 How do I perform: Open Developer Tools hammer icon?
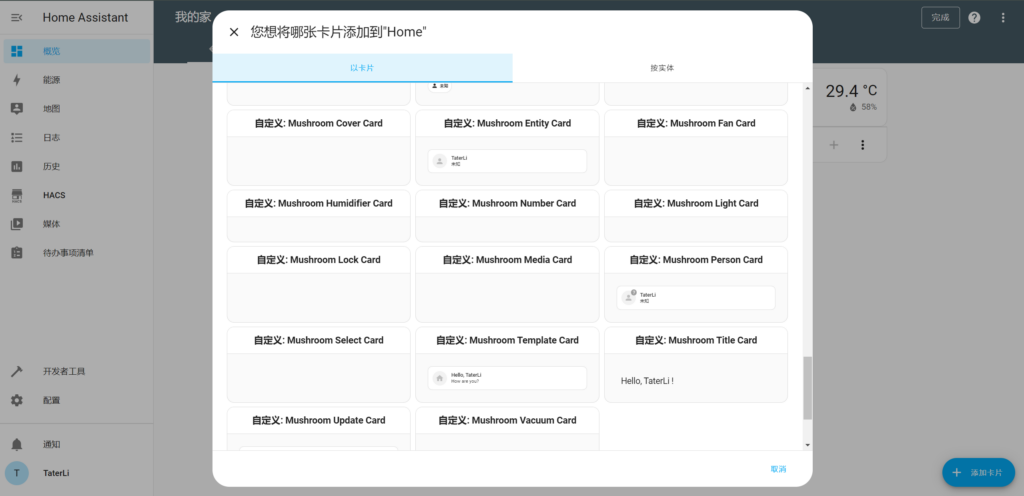click(17, 371)
